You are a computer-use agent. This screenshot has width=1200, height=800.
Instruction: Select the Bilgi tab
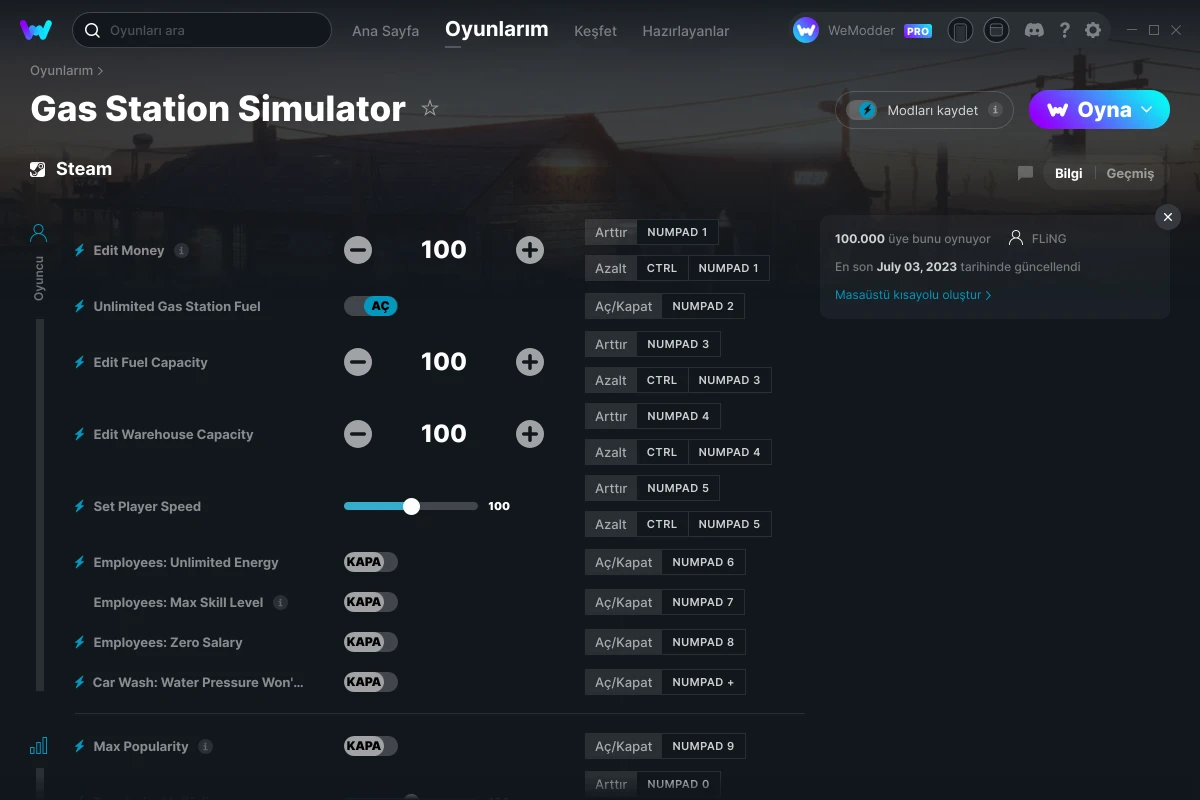click(1068, 173)
